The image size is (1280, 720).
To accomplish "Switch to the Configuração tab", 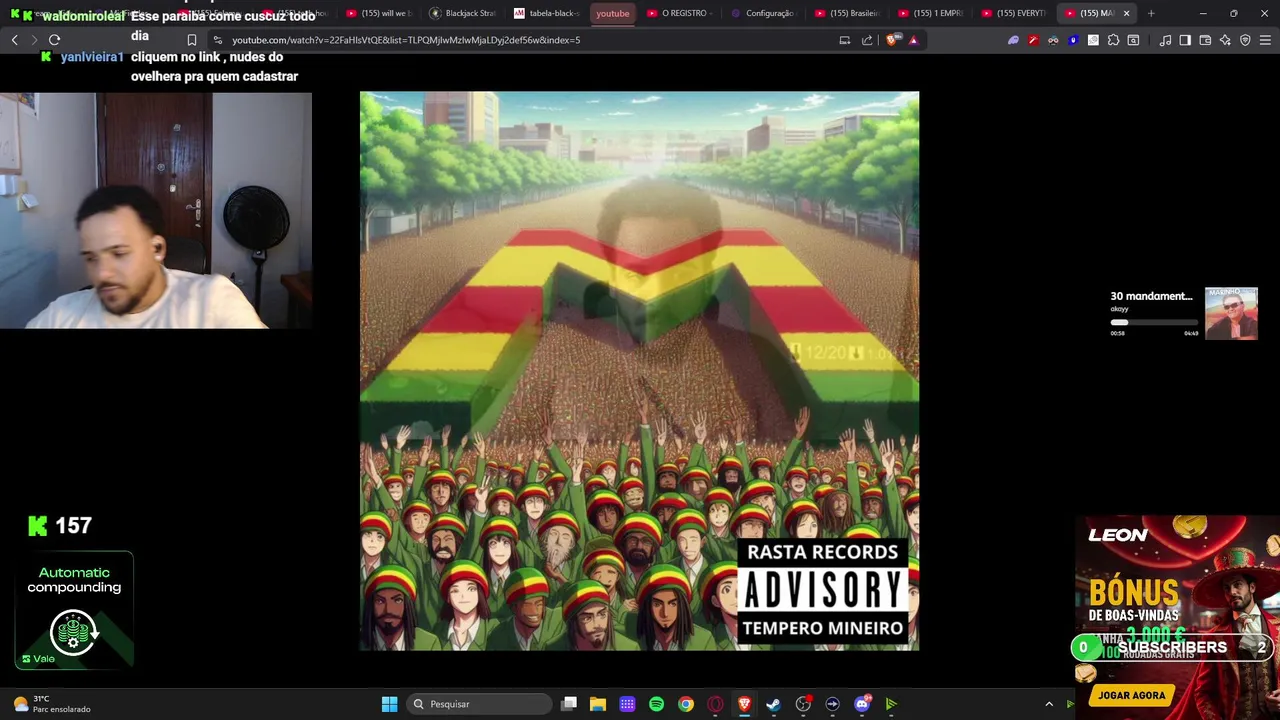I will pyautogui.click(x=763, y=13).
